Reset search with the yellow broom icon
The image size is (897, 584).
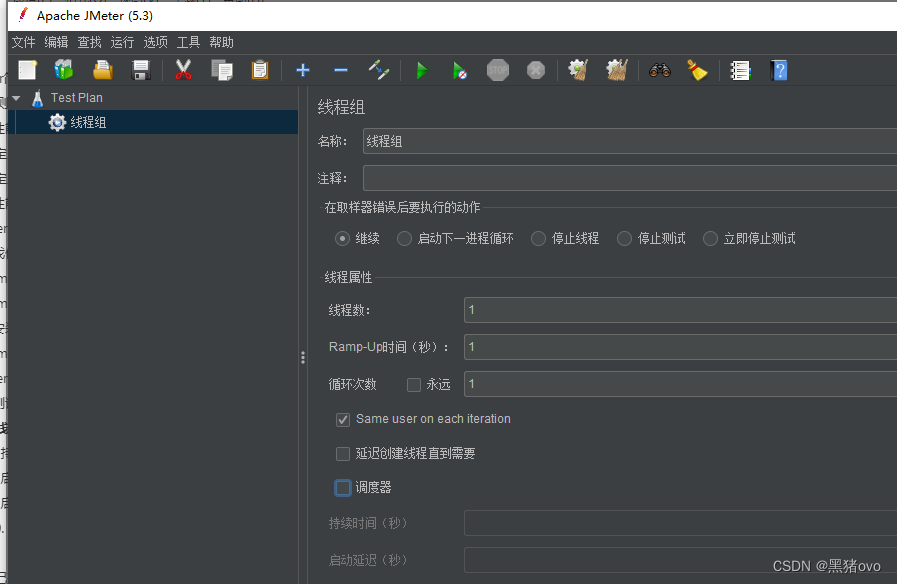697,70
